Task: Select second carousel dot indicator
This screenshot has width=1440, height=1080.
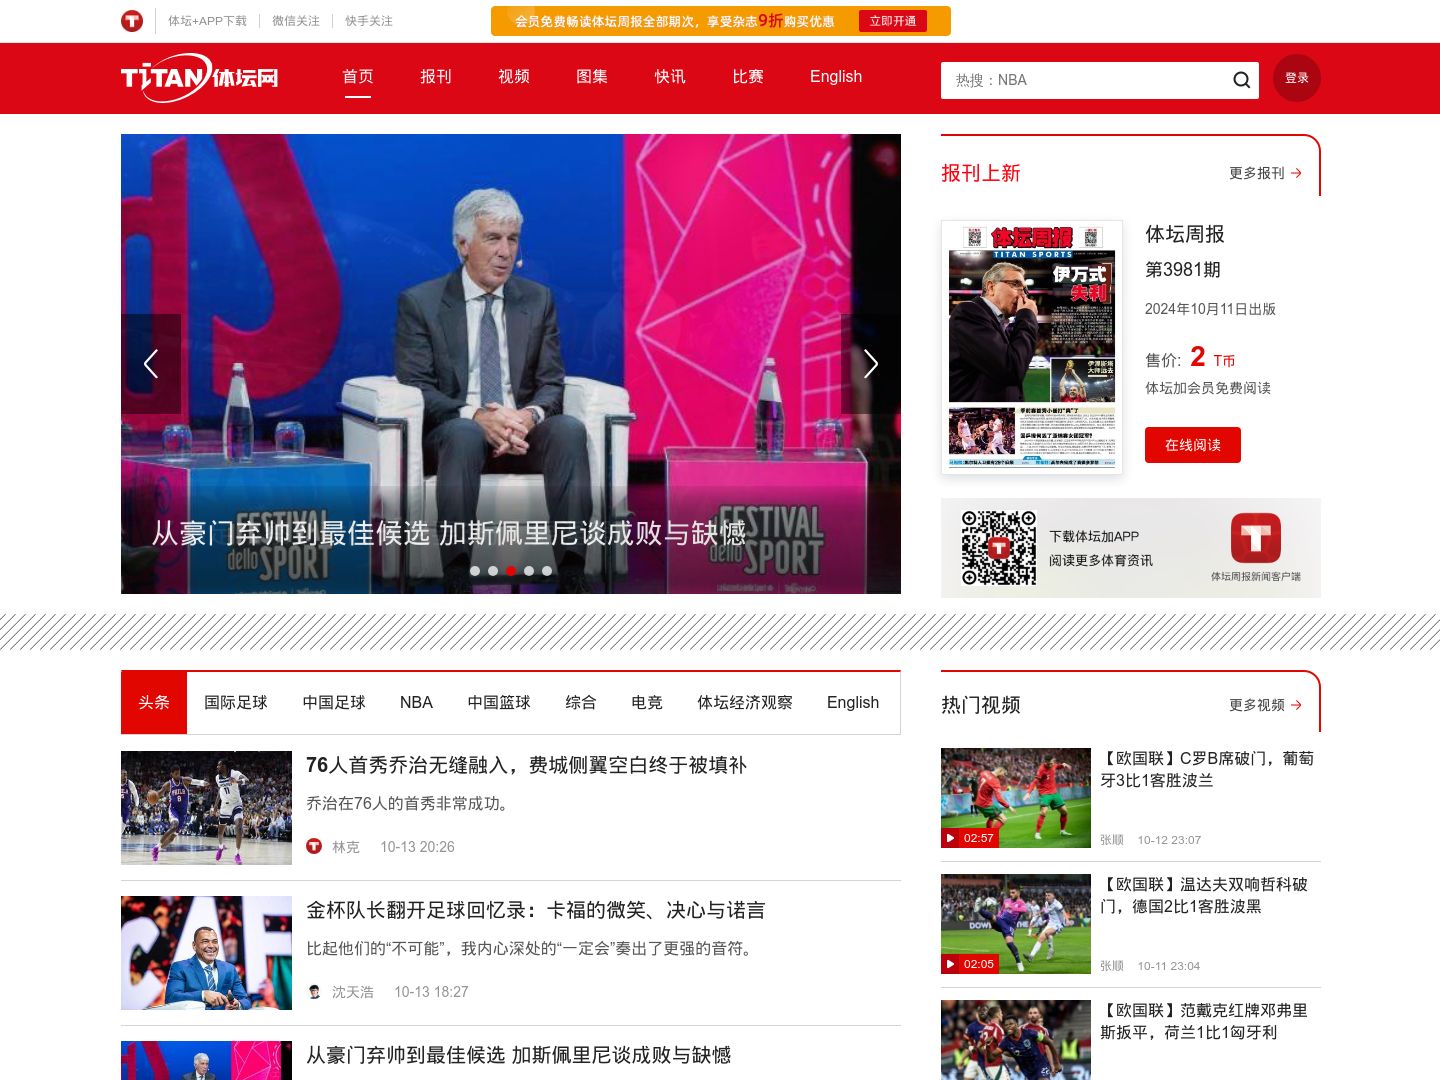Action: [493, 571]
